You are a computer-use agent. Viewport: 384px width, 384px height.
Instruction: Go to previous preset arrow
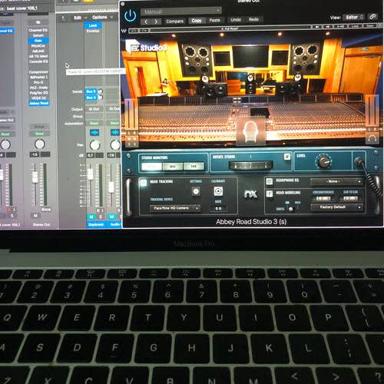tap(146, 21)
